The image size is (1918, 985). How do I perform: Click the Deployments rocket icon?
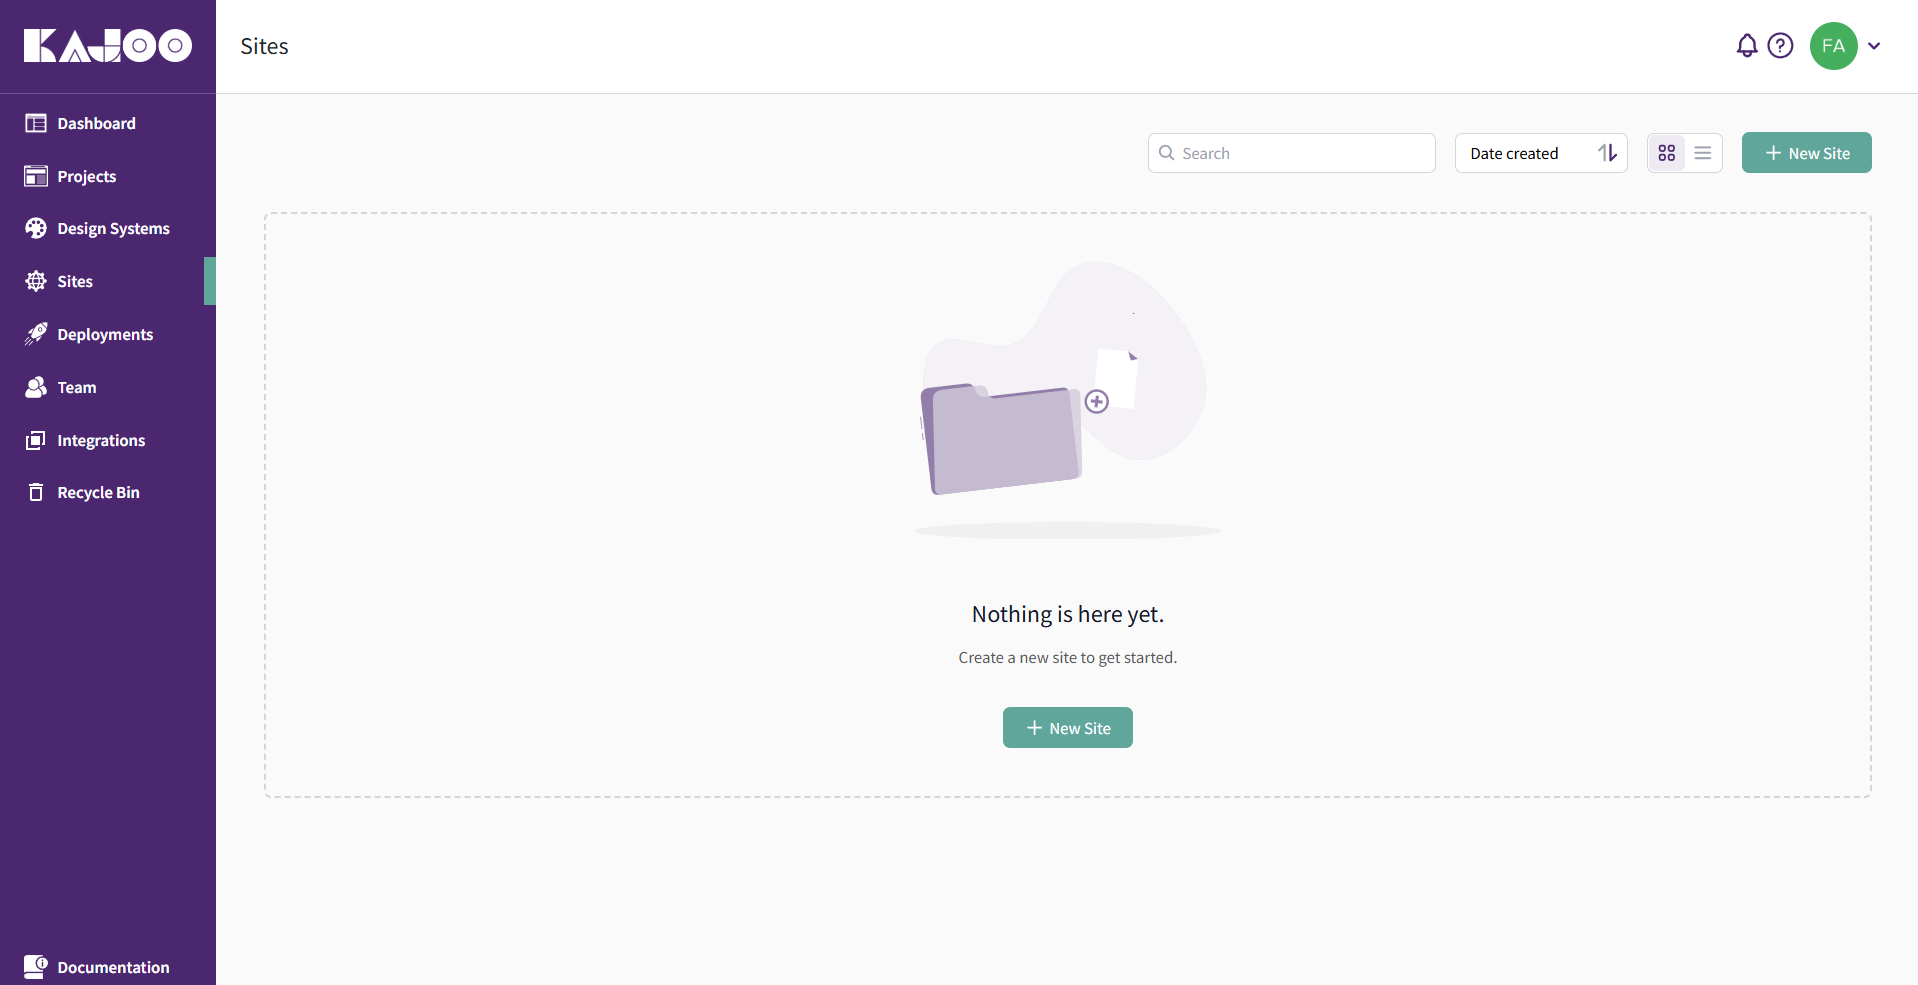click(x=36, y=334)
